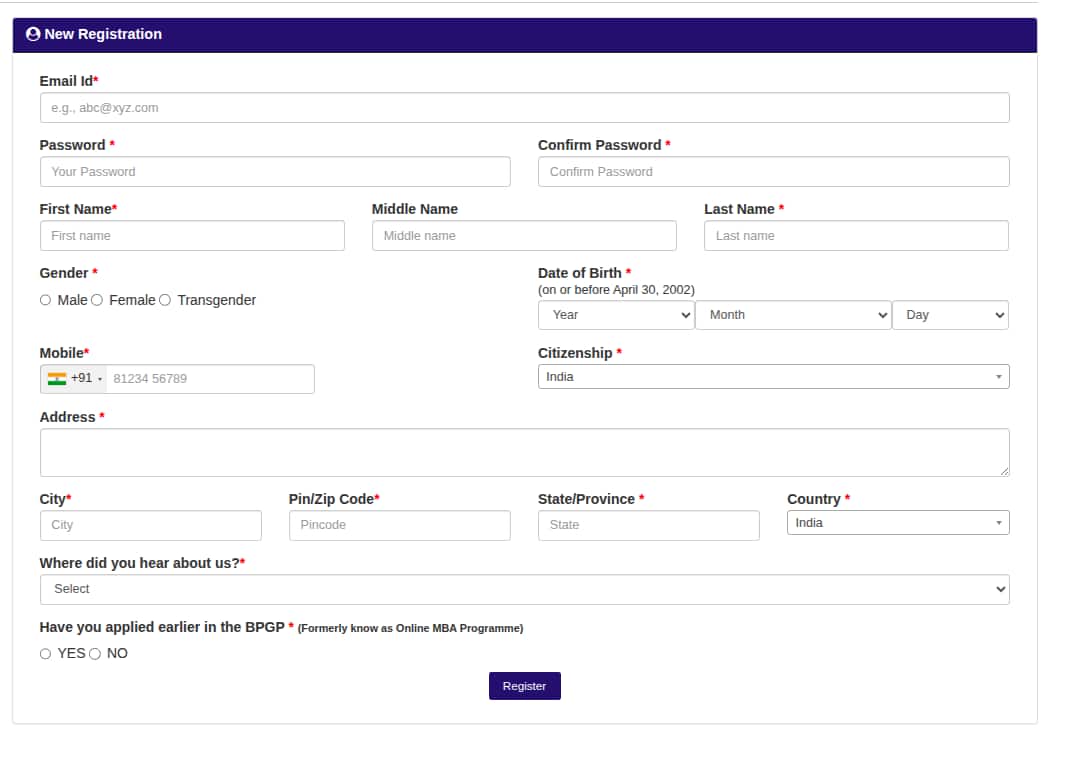This screenshot has height=766, width=1084.
Task: Click into the Confirm Password field
Action: coord(773,172)
